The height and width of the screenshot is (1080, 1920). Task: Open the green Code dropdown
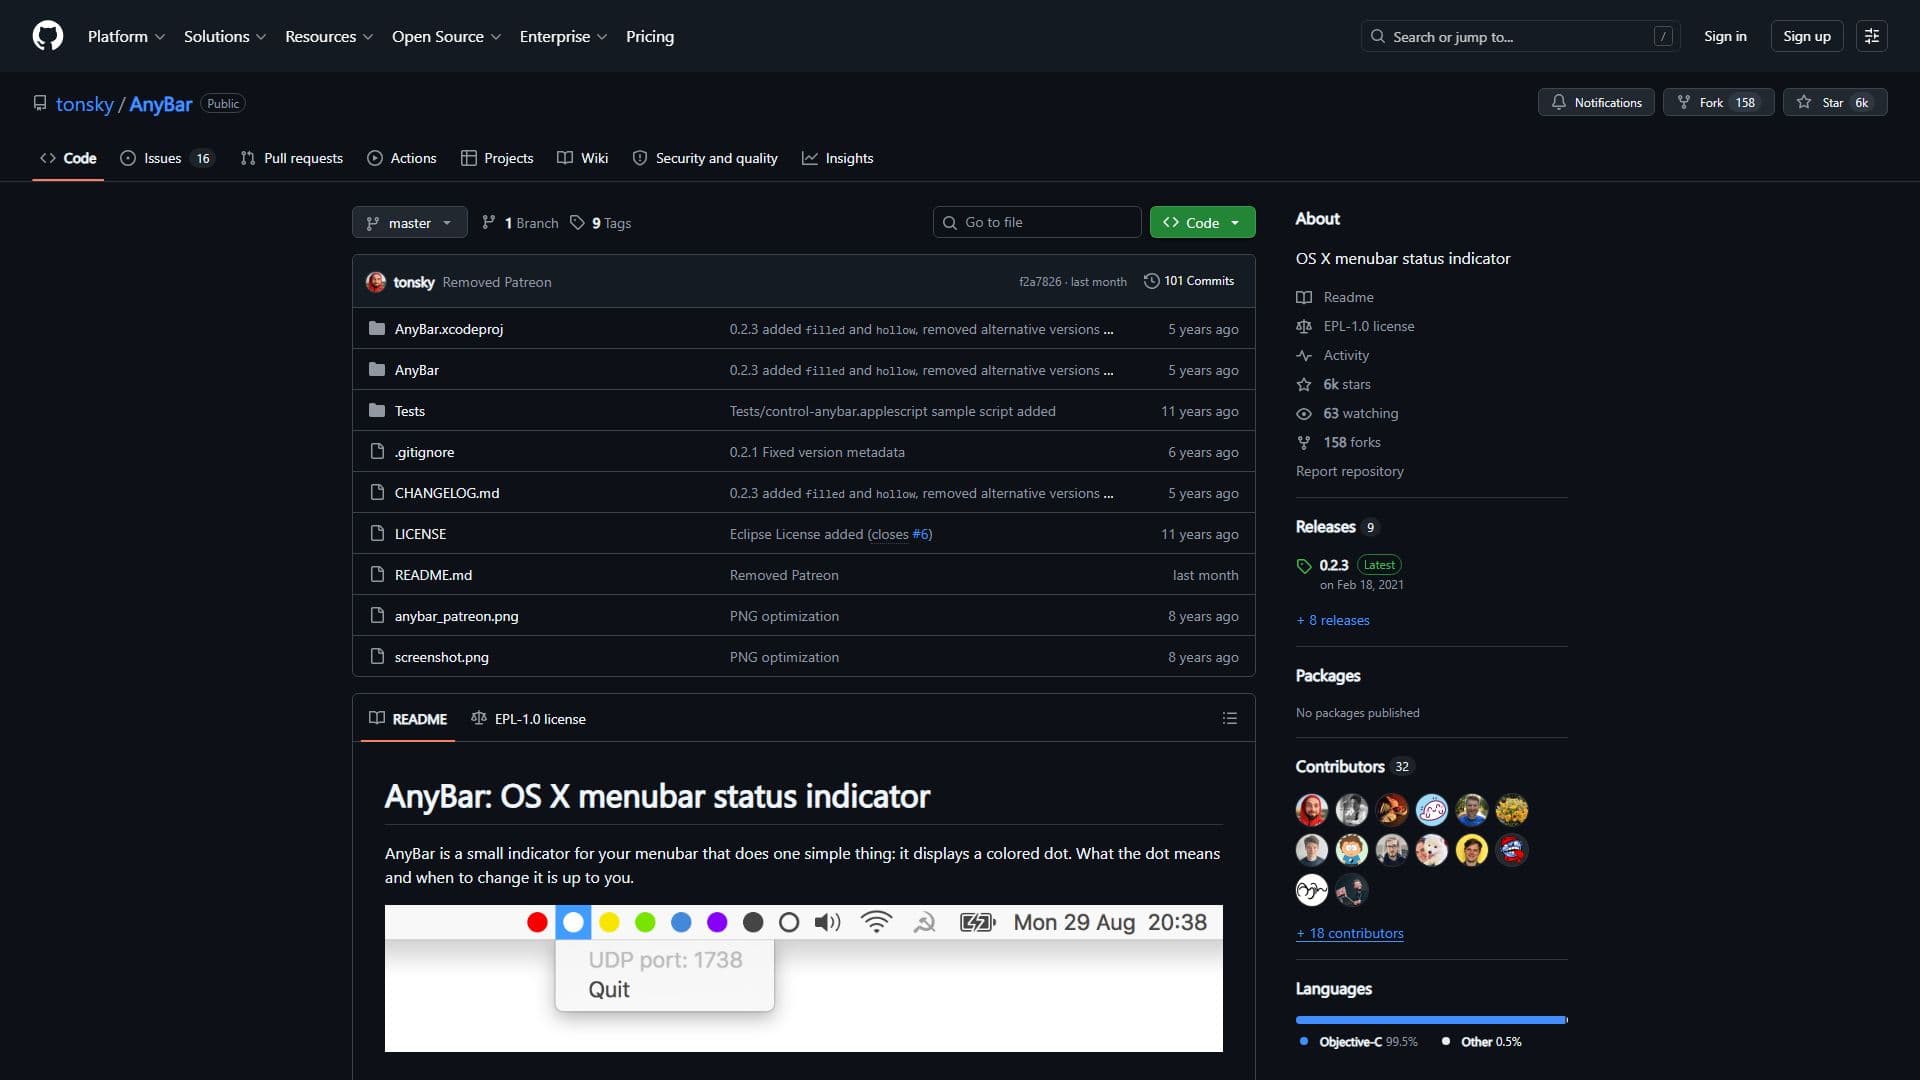click(1202, 222)
